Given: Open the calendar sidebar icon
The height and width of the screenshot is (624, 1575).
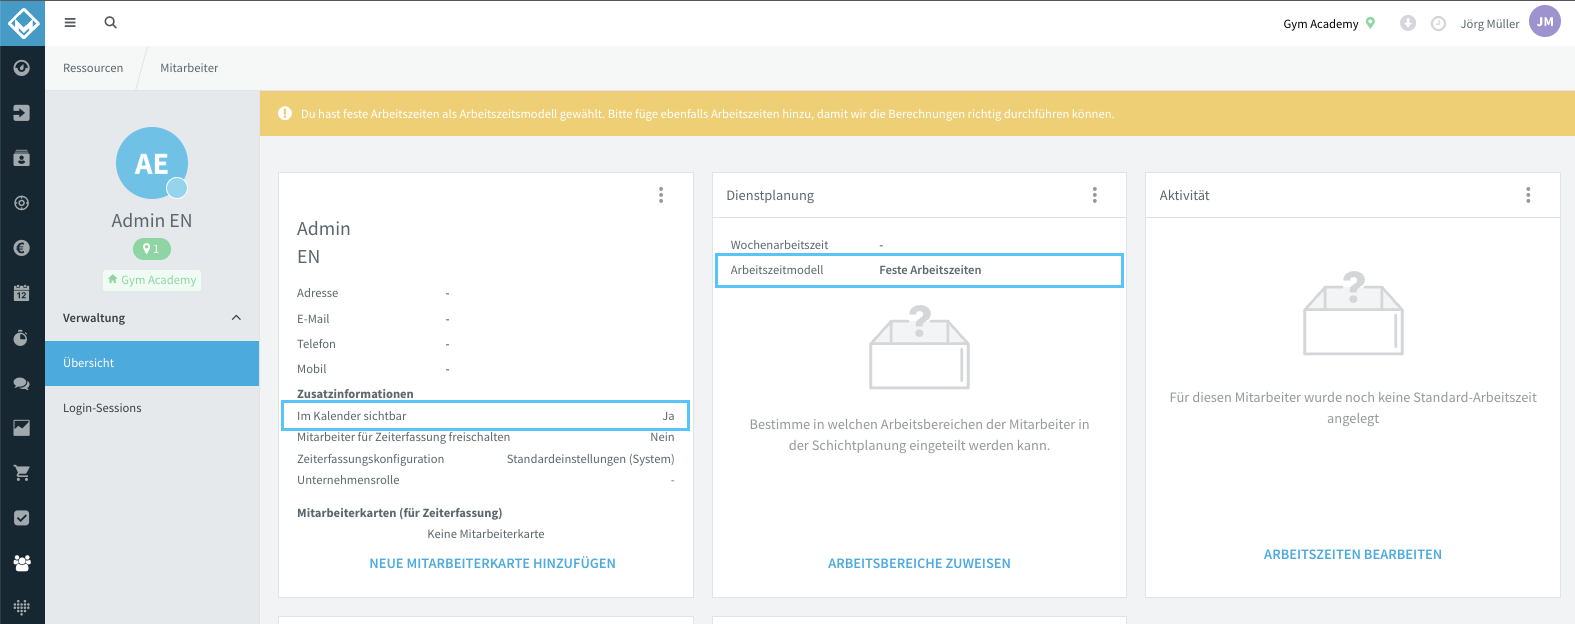Looking at the screenshot, I should click(22, 293).
